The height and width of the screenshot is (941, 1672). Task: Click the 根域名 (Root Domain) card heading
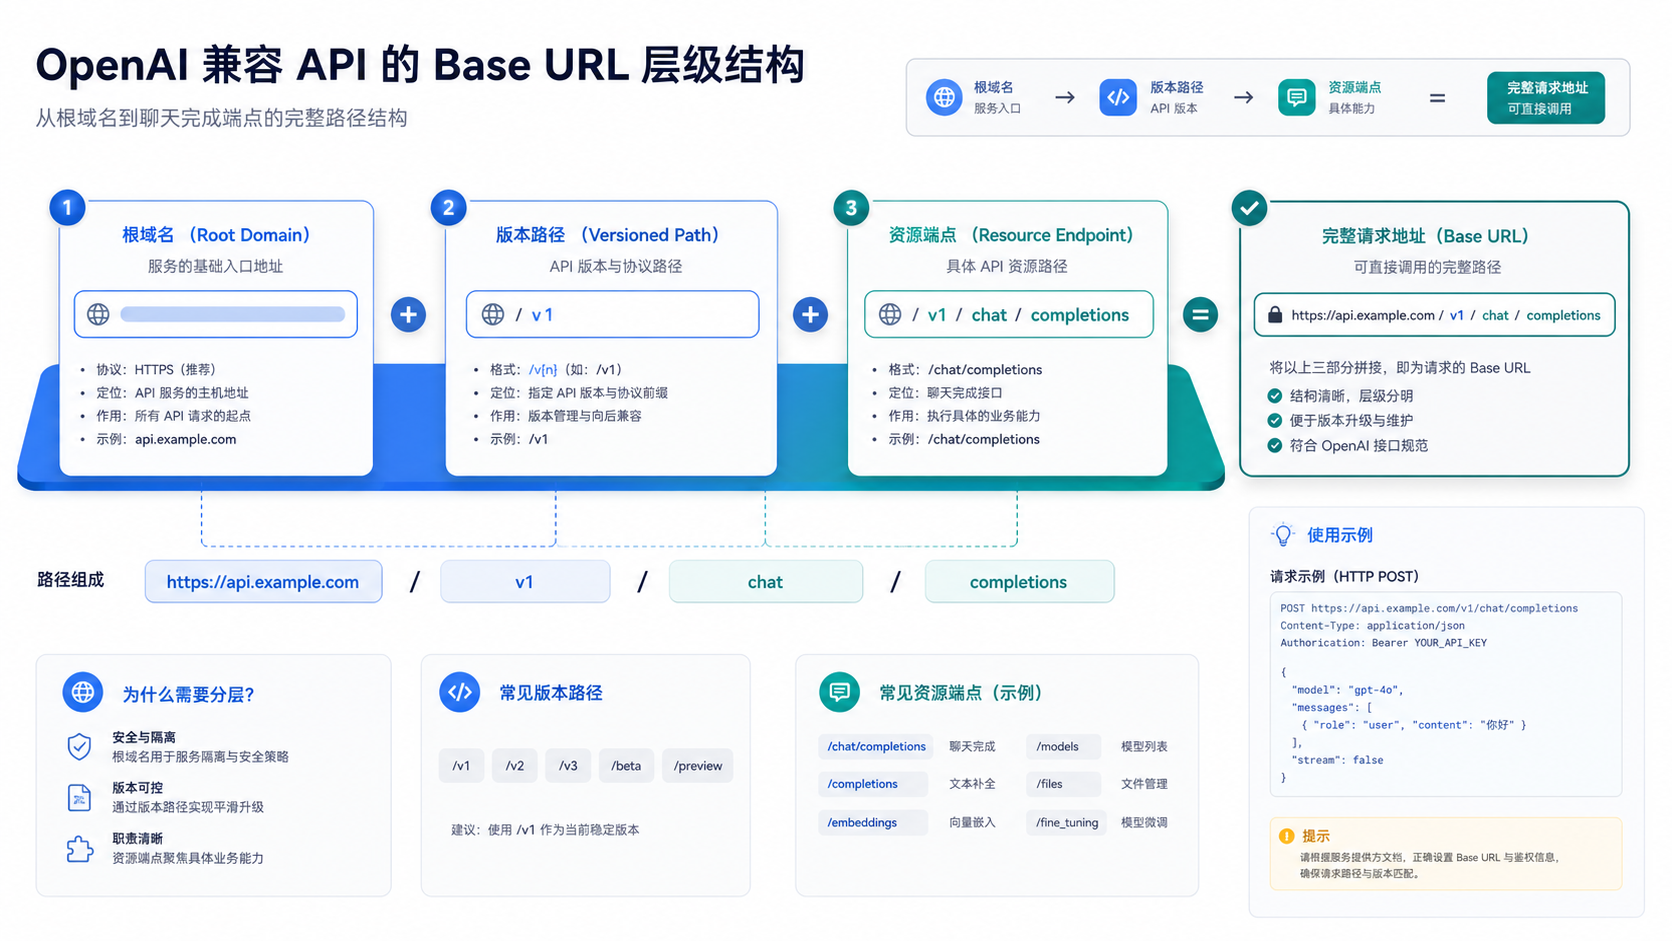[215, 235]
